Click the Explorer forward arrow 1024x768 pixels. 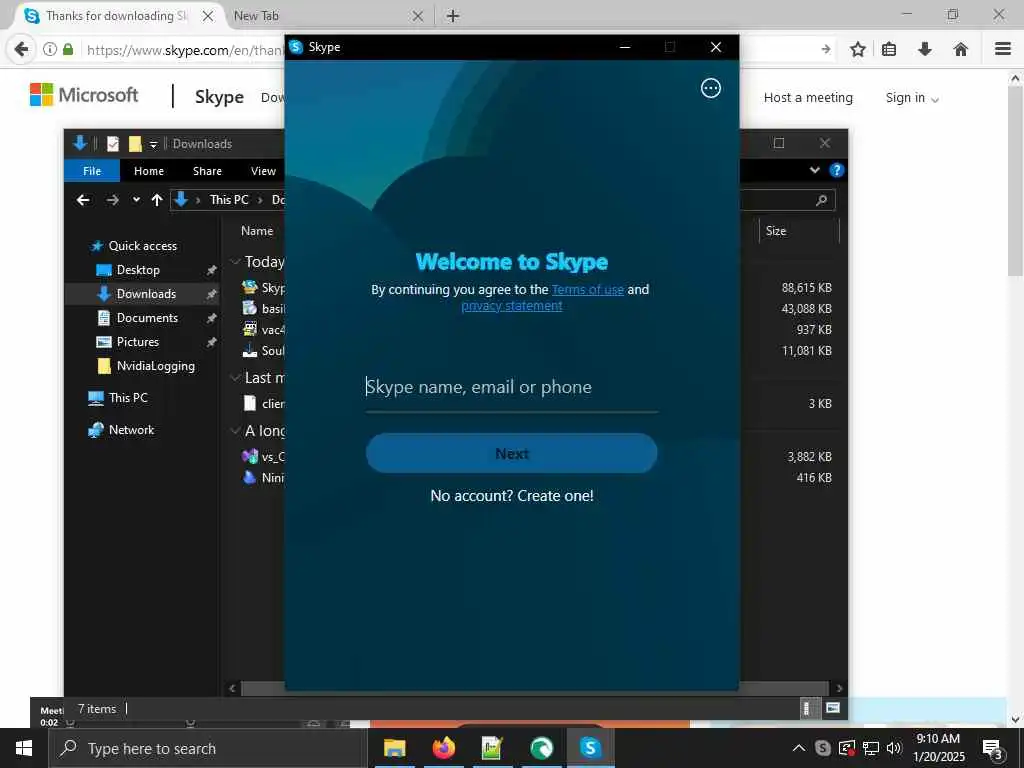(113, 200)
